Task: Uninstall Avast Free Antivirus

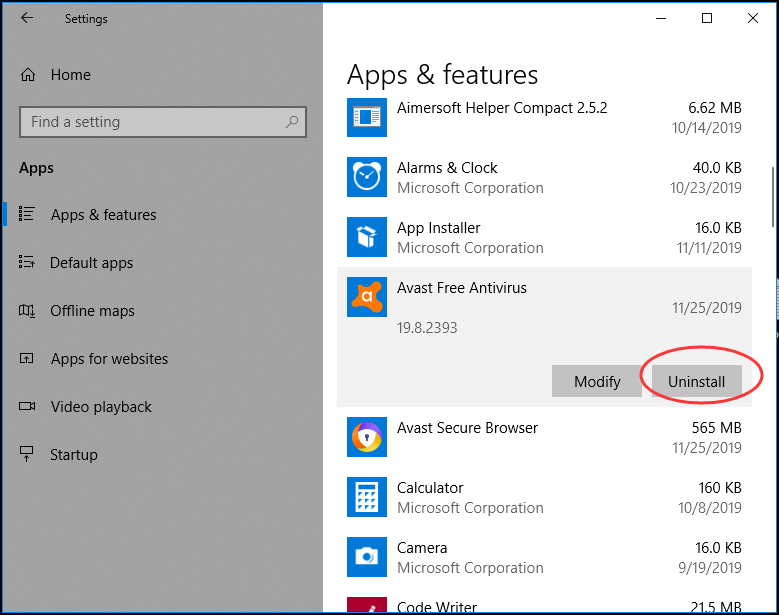Action: click(x=697, y=382)
